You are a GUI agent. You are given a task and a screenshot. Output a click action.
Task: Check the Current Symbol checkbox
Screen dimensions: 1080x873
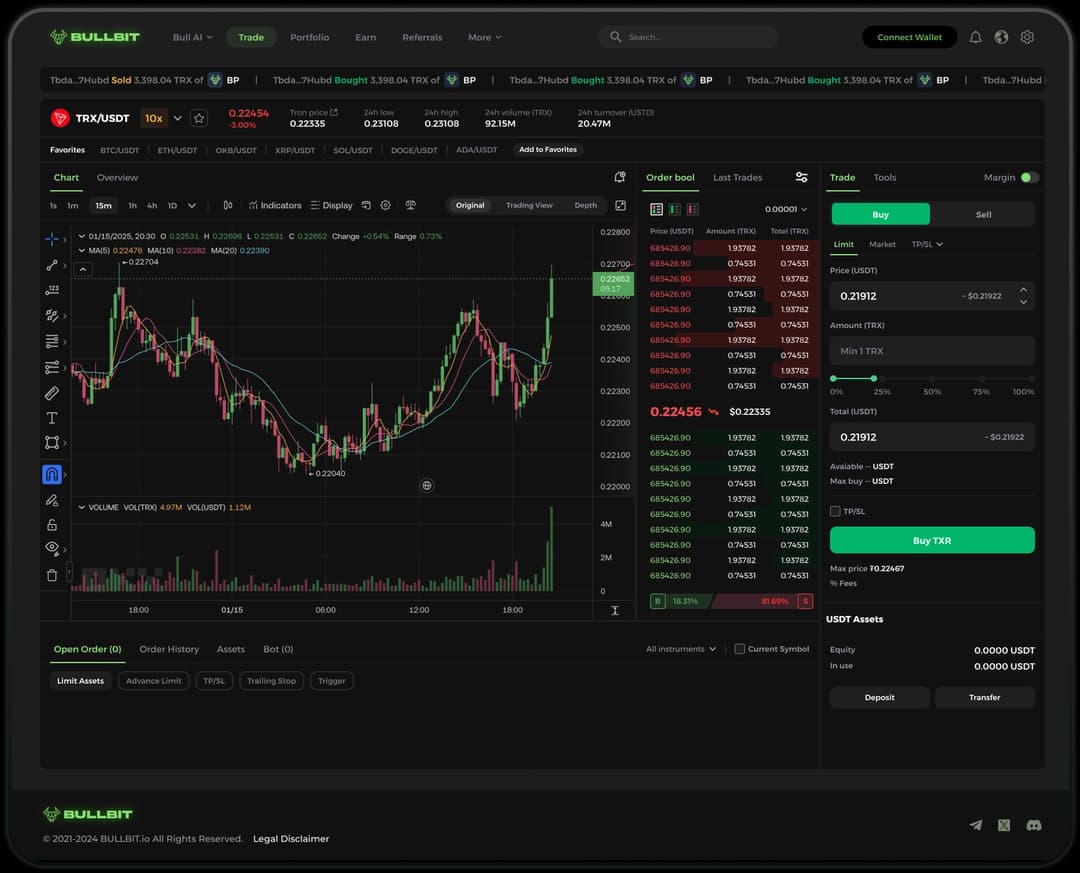(x=739, y=649)
